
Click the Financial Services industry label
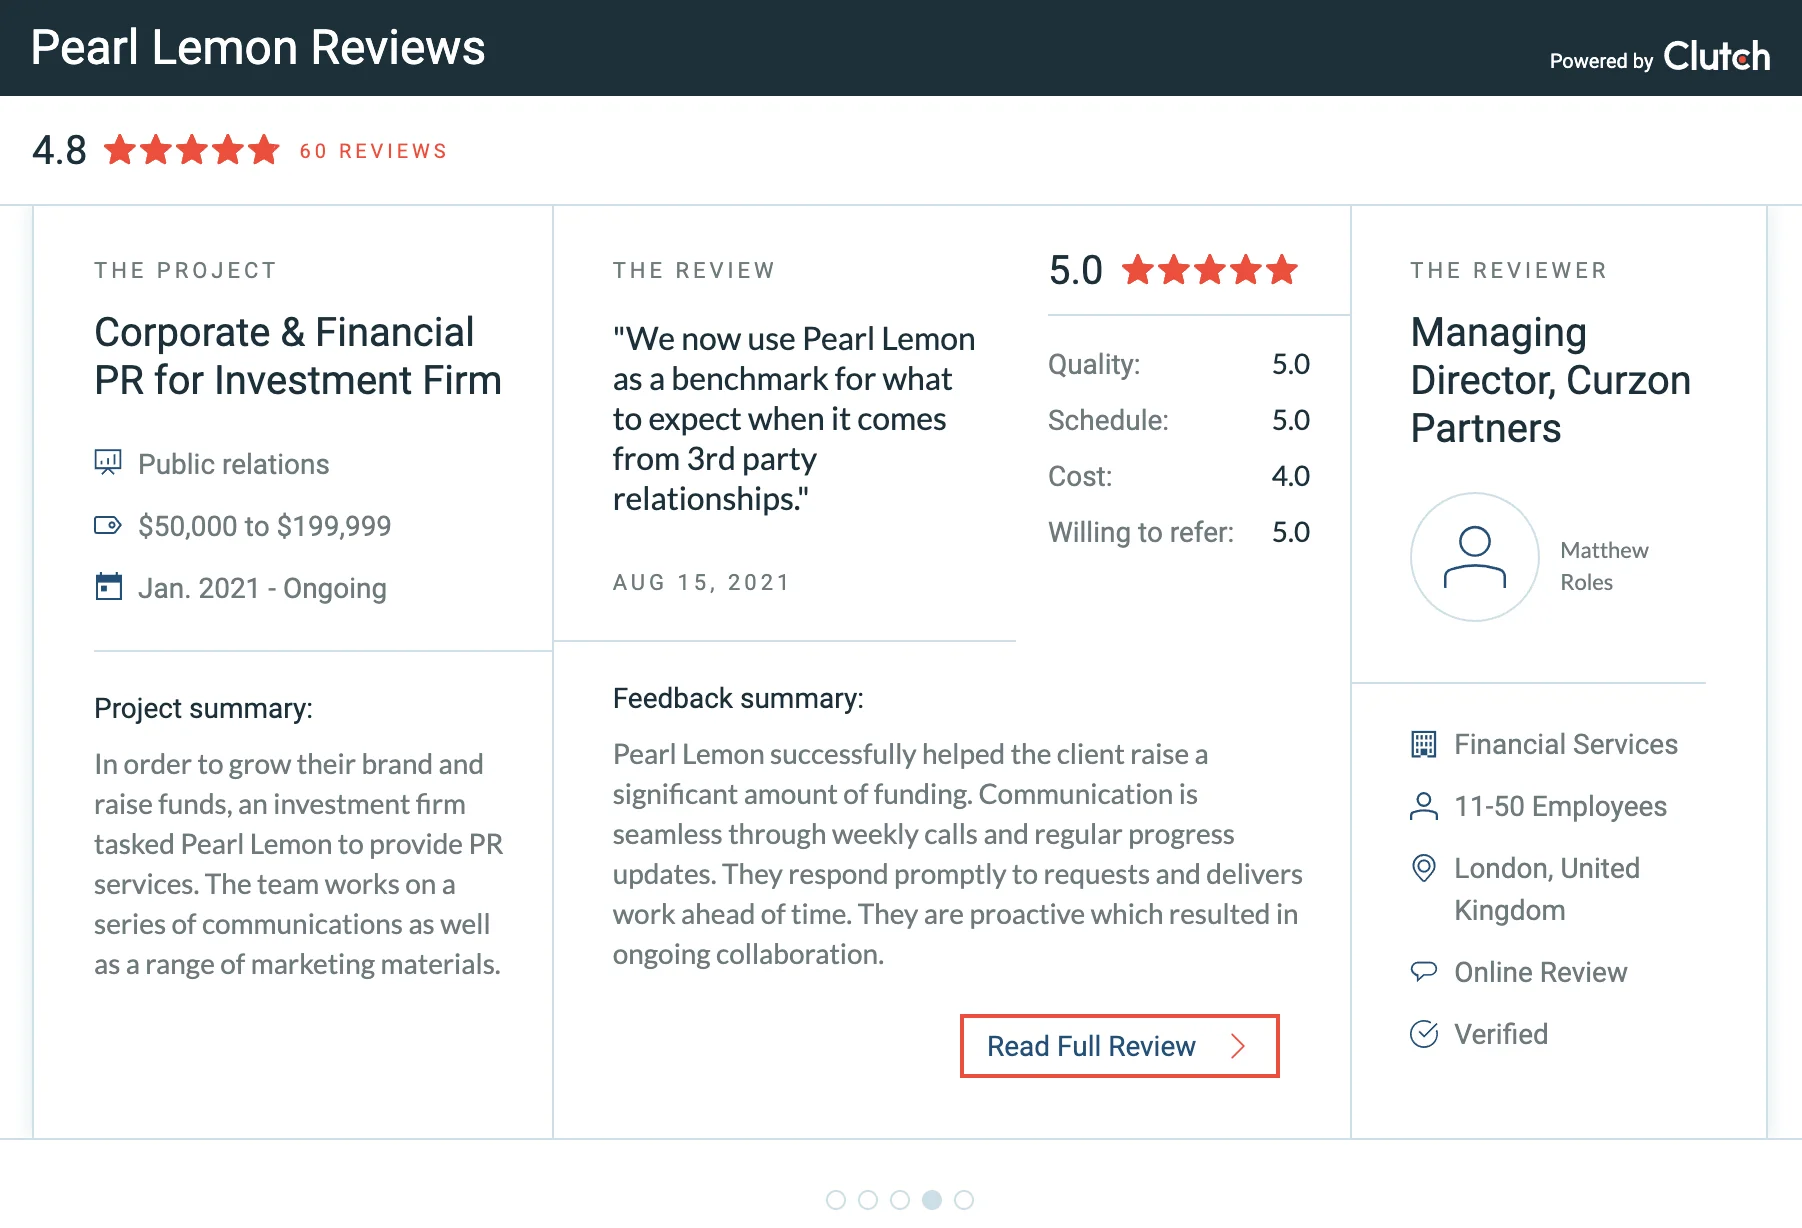1566,744
